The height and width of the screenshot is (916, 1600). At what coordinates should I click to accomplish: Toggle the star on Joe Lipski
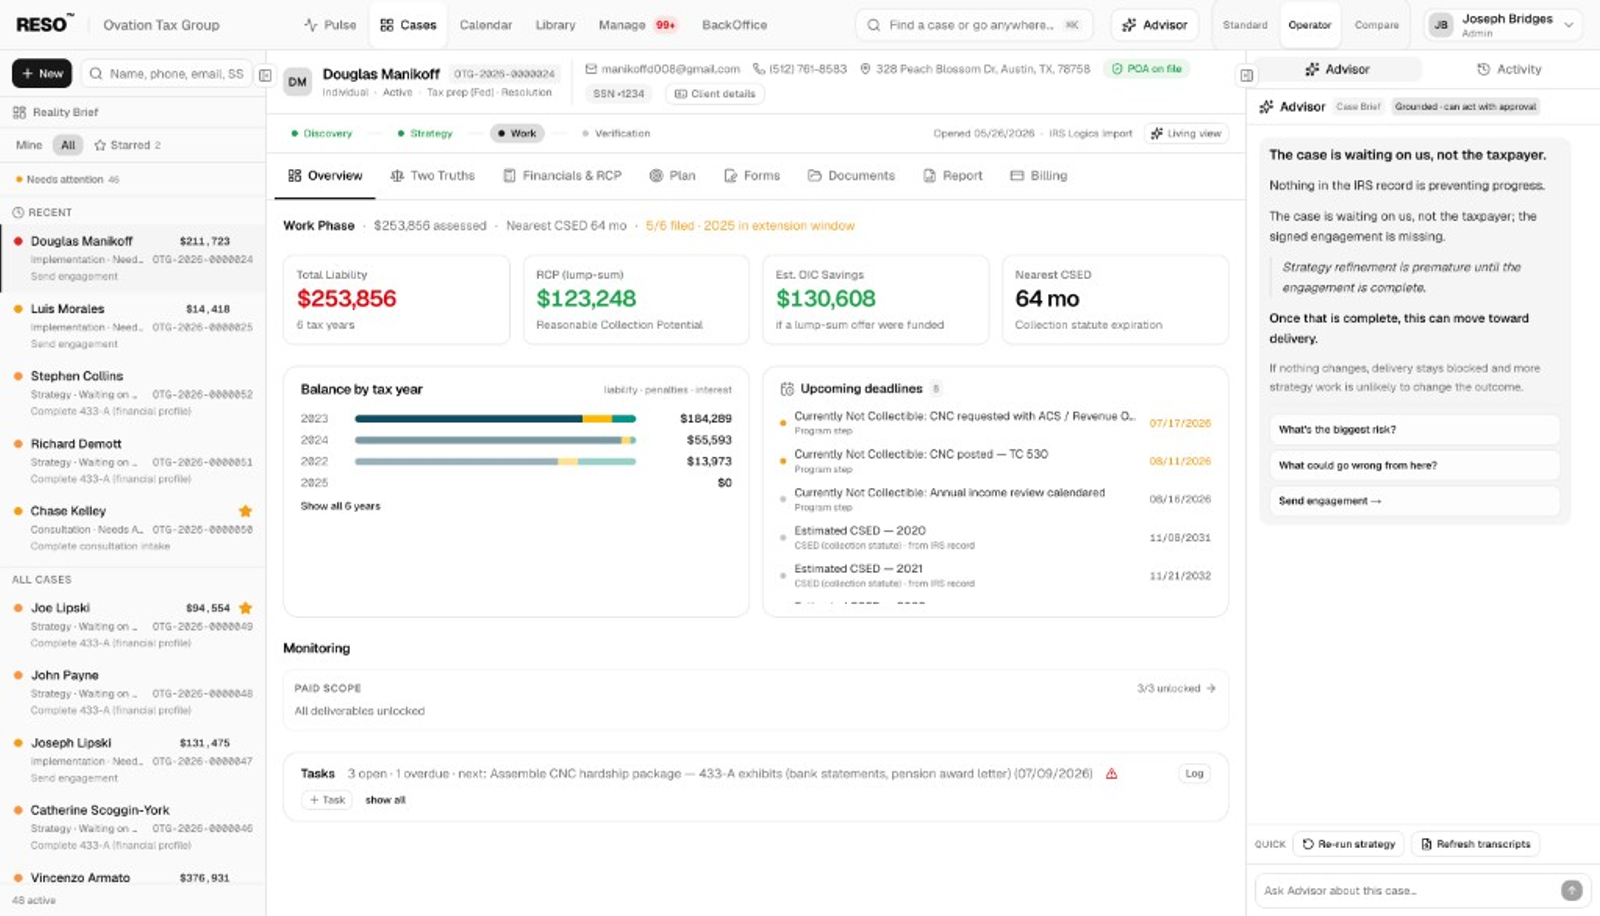pos(245,608)
